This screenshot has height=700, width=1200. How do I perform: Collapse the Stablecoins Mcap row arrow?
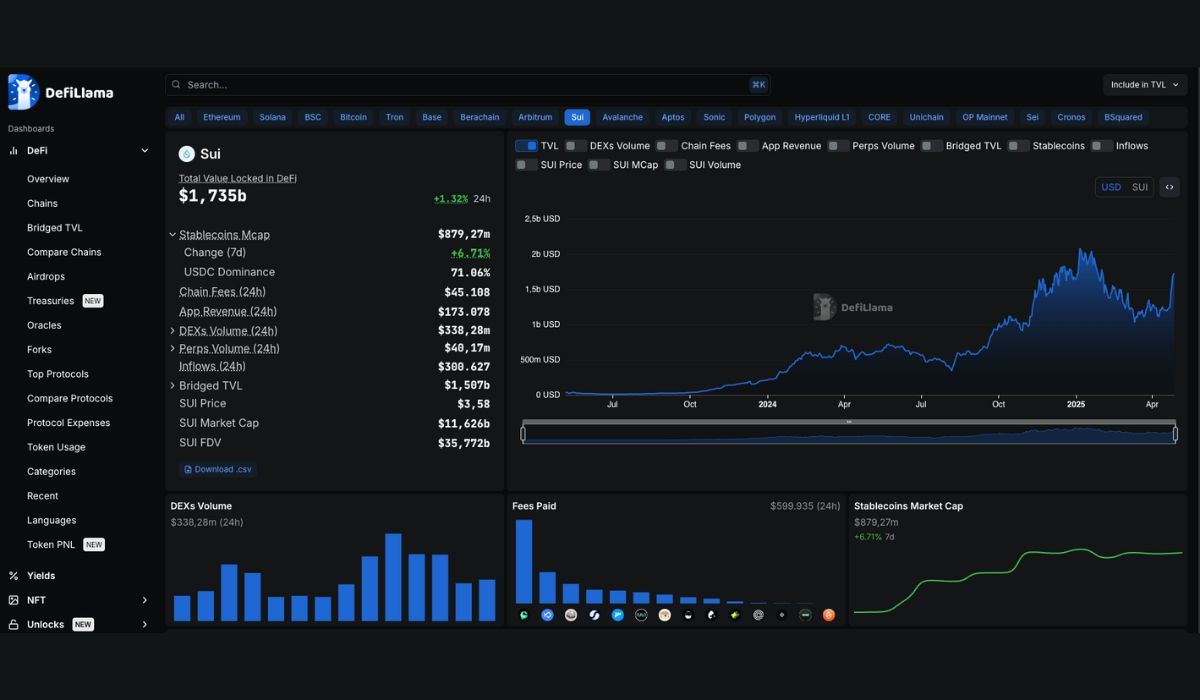click(x=172, y=235)
